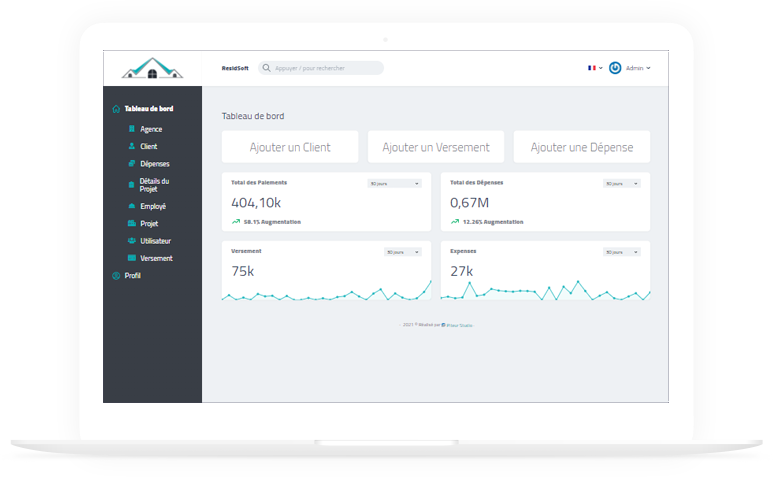Screen dimensions: 773x478
Task: Open Détails du Projet page
Action: [154, 185]
